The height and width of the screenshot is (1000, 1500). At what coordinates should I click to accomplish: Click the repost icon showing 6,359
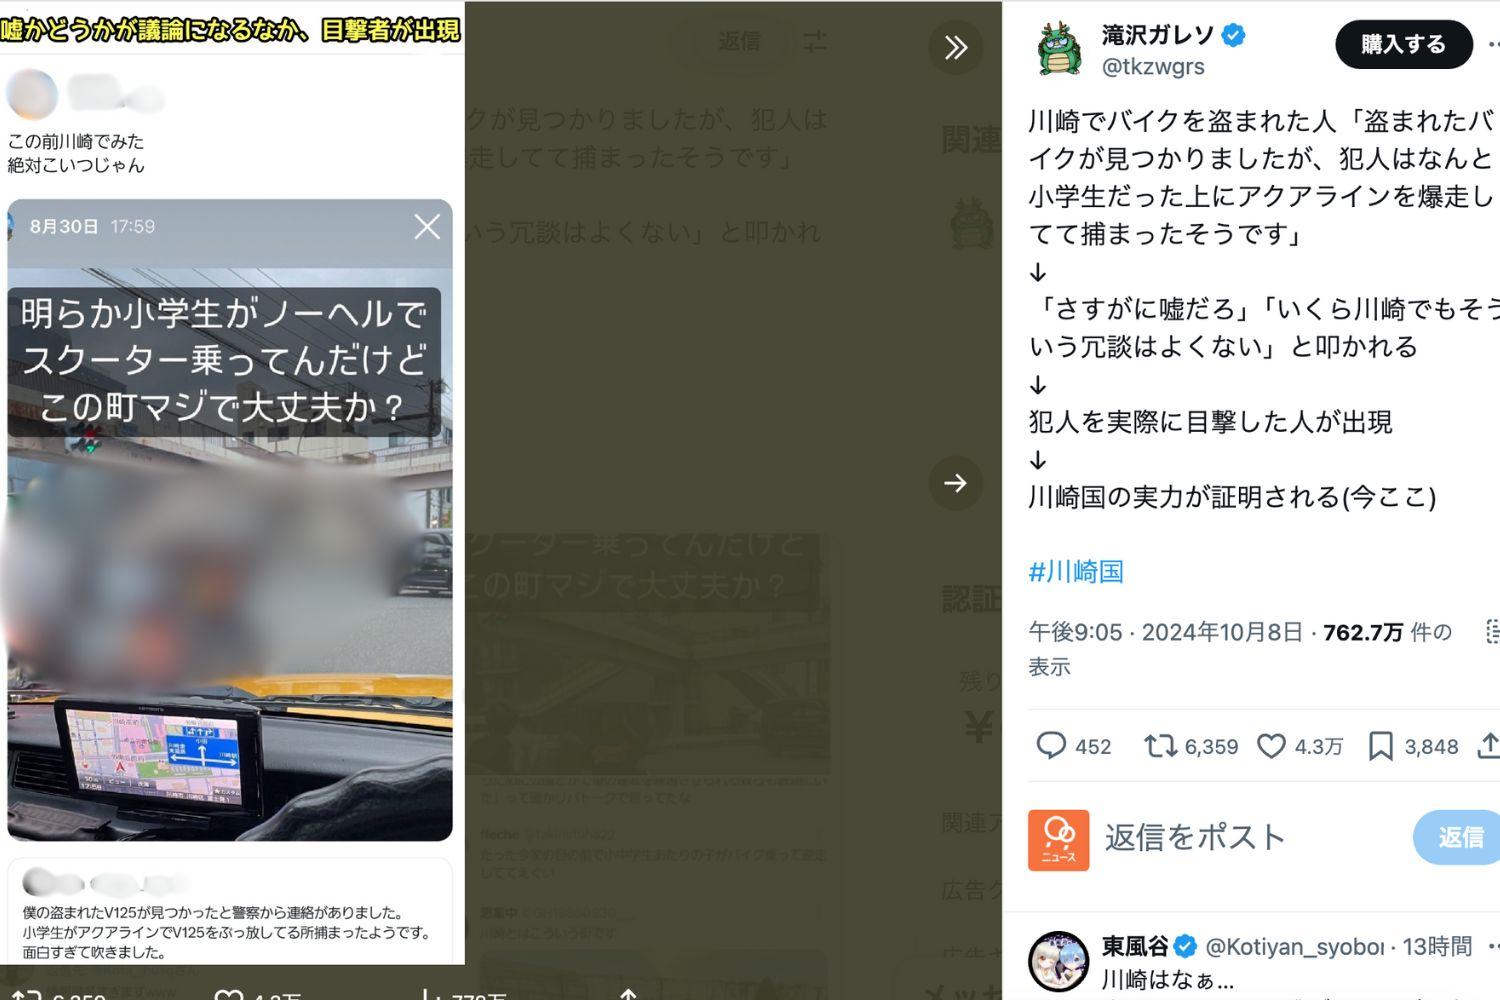pyautogui.click(x=1160, y=746)
